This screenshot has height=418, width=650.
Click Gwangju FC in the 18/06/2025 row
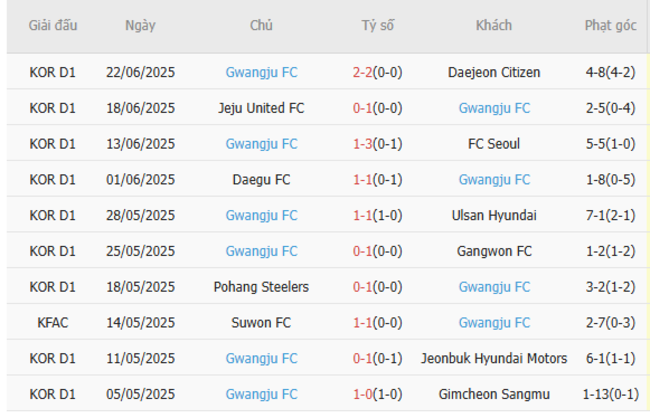pos(494,108)
